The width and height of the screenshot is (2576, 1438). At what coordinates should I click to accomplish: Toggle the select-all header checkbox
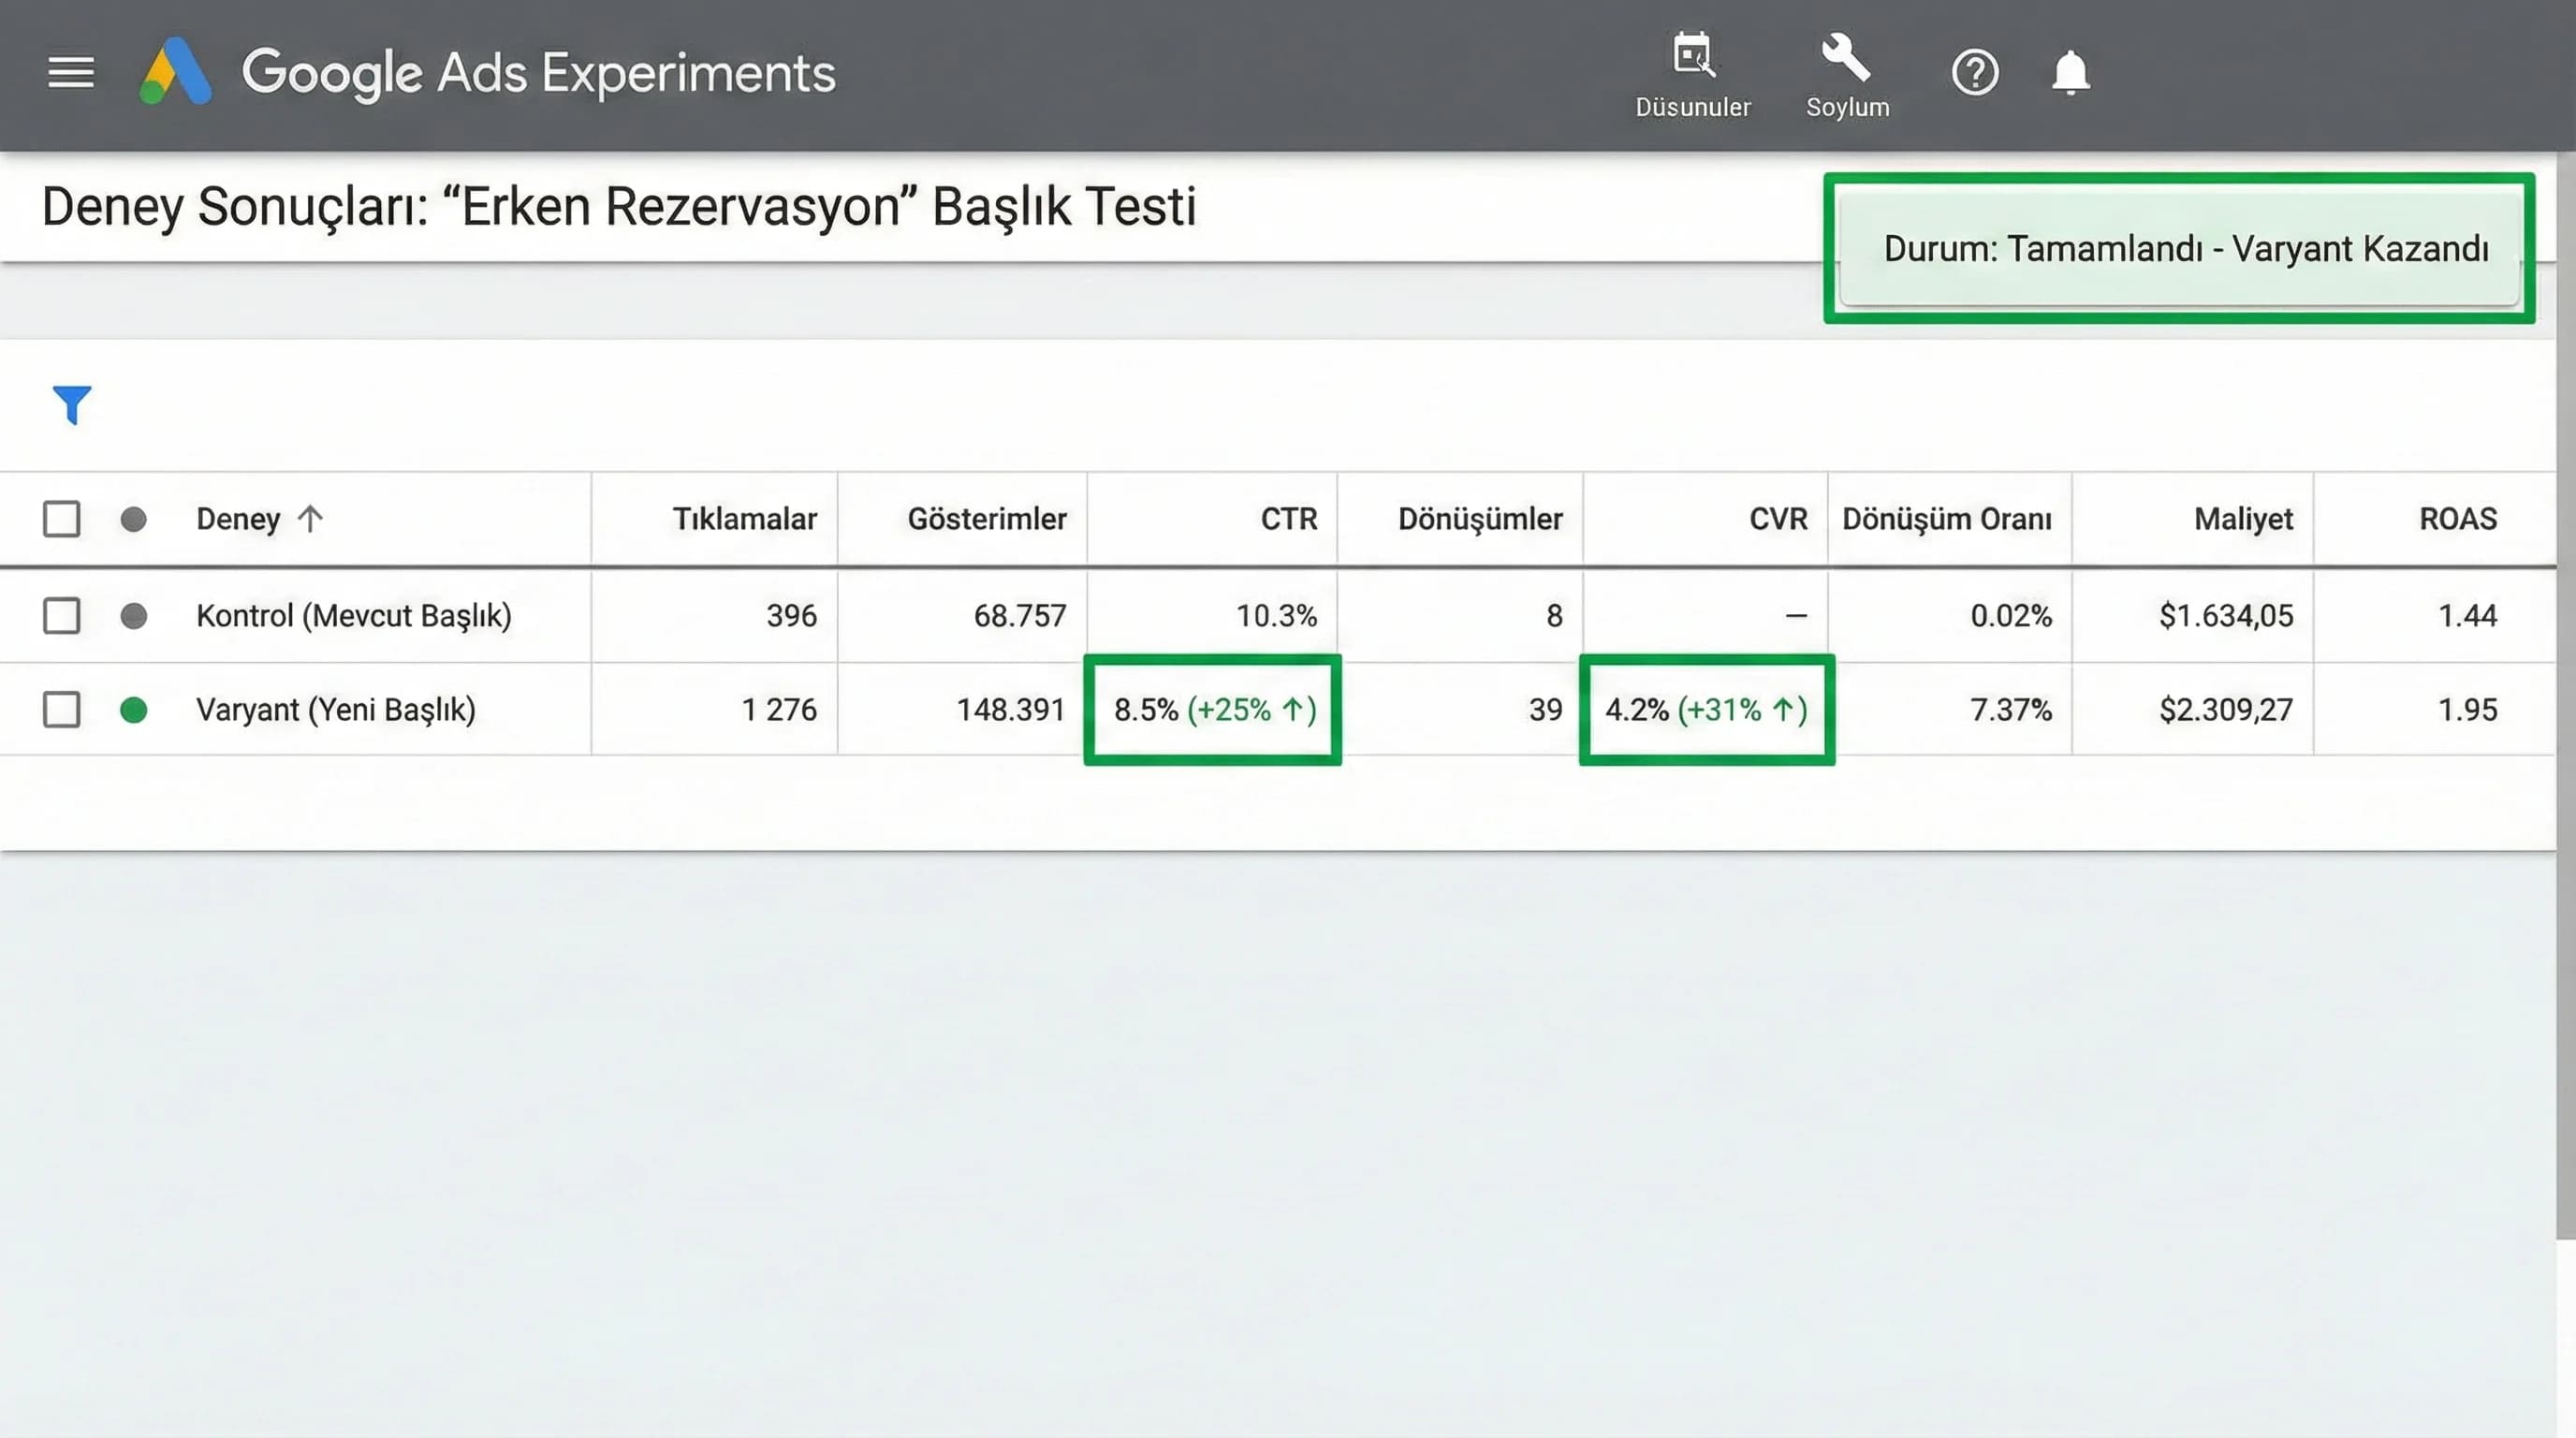(x=61, y=519)
